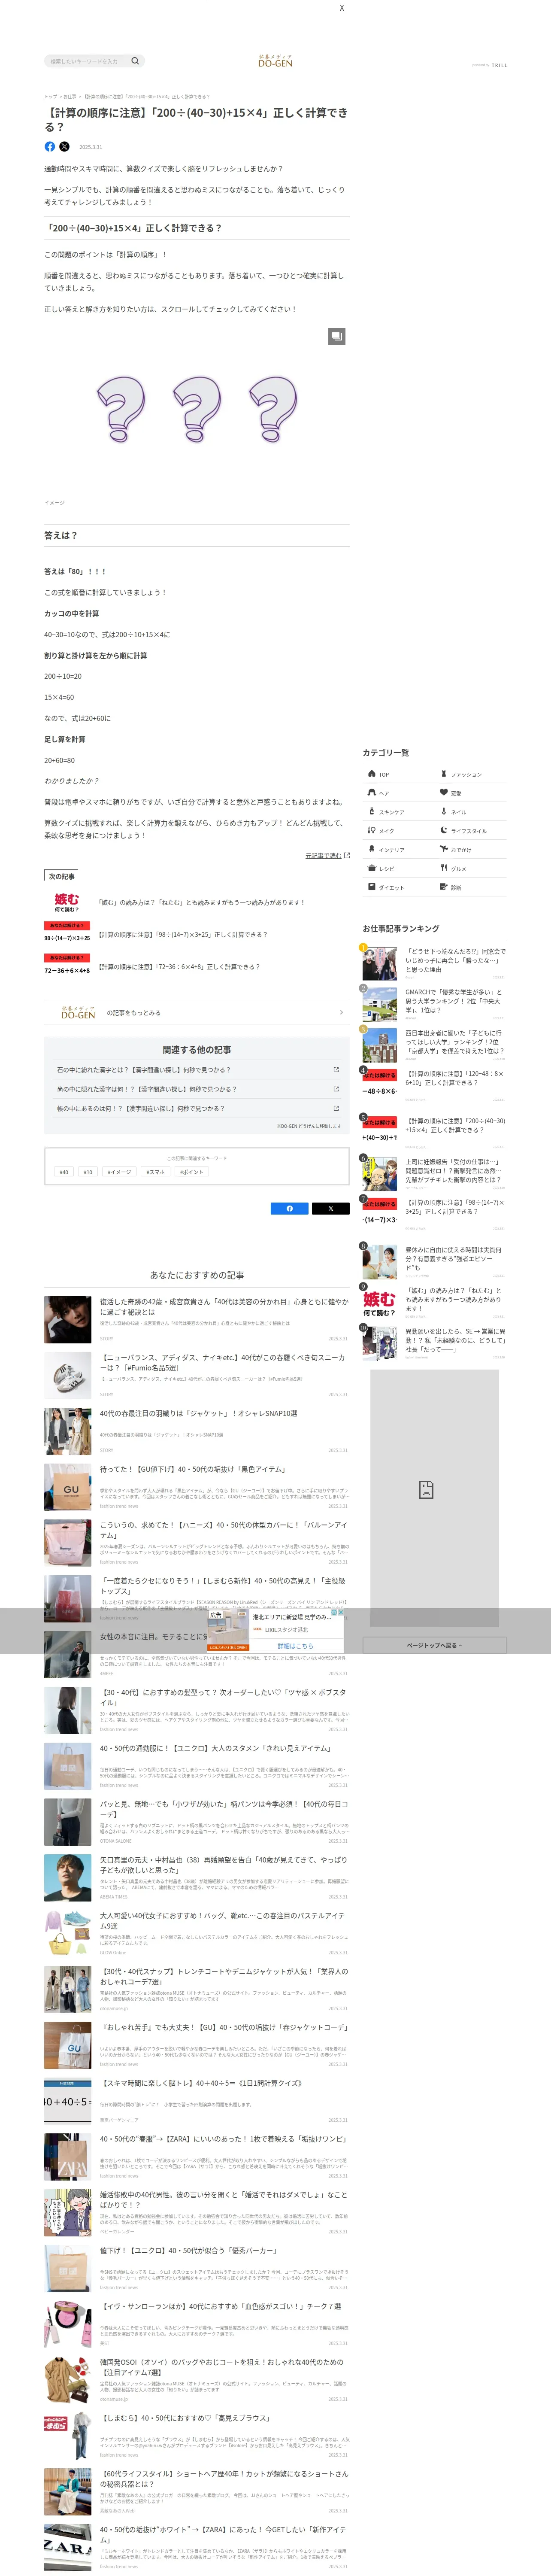
Task: Select the #40 keyword tag
Action: tap(64, 1172)
